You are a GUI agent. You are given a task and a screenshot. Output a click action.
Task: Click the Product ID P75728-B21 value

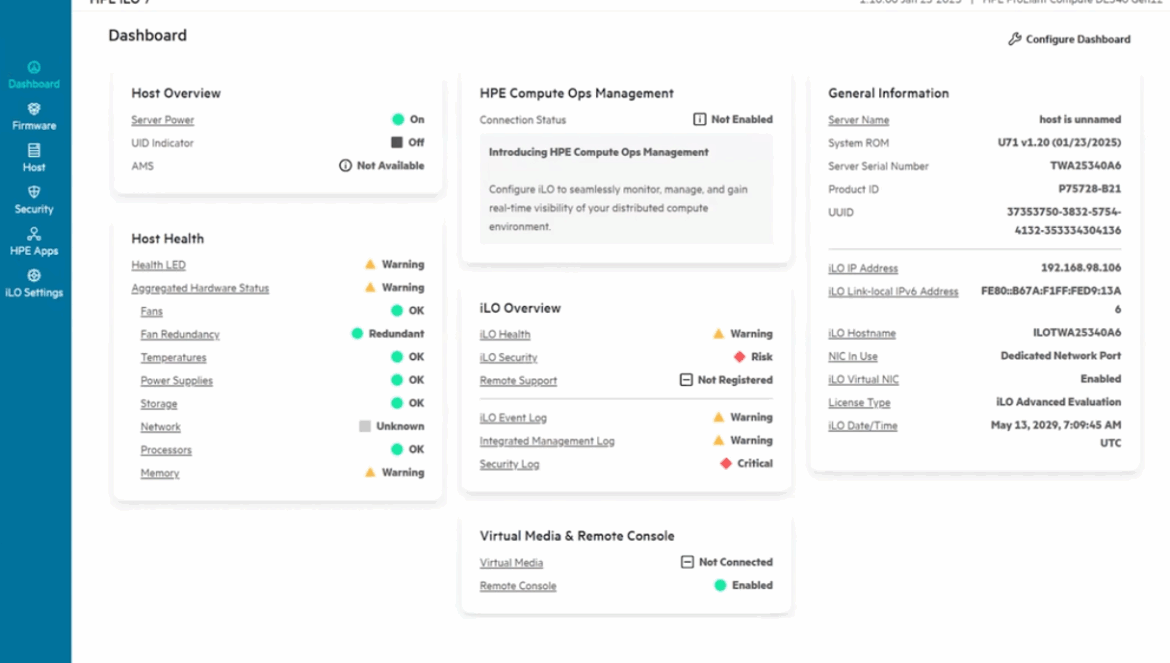pos(1089,189)
